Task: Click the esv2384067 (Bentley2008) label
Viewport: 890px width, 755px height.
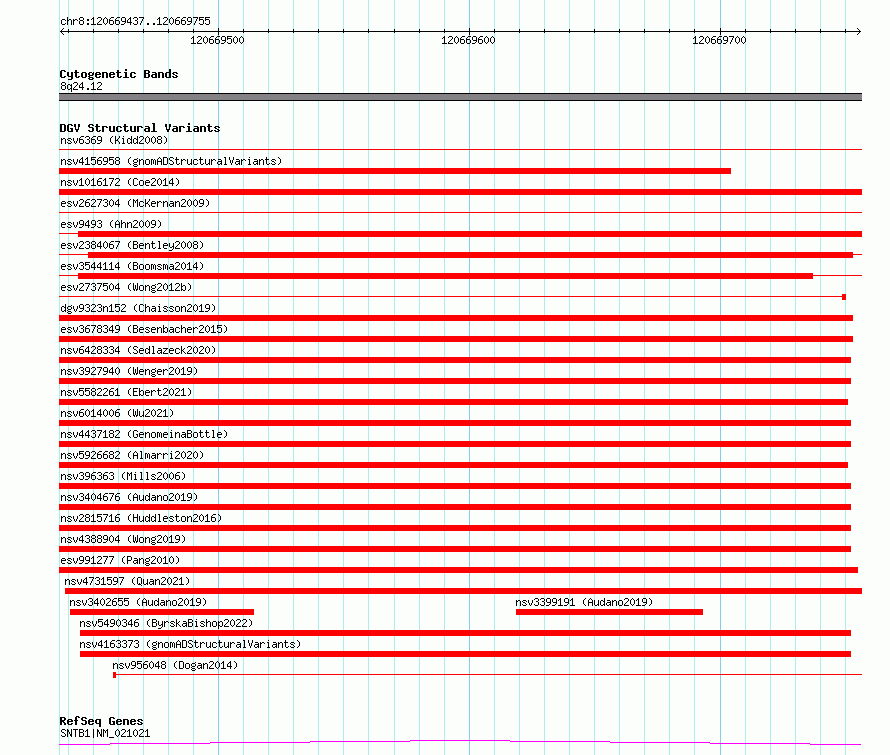Action: point(132,245)
